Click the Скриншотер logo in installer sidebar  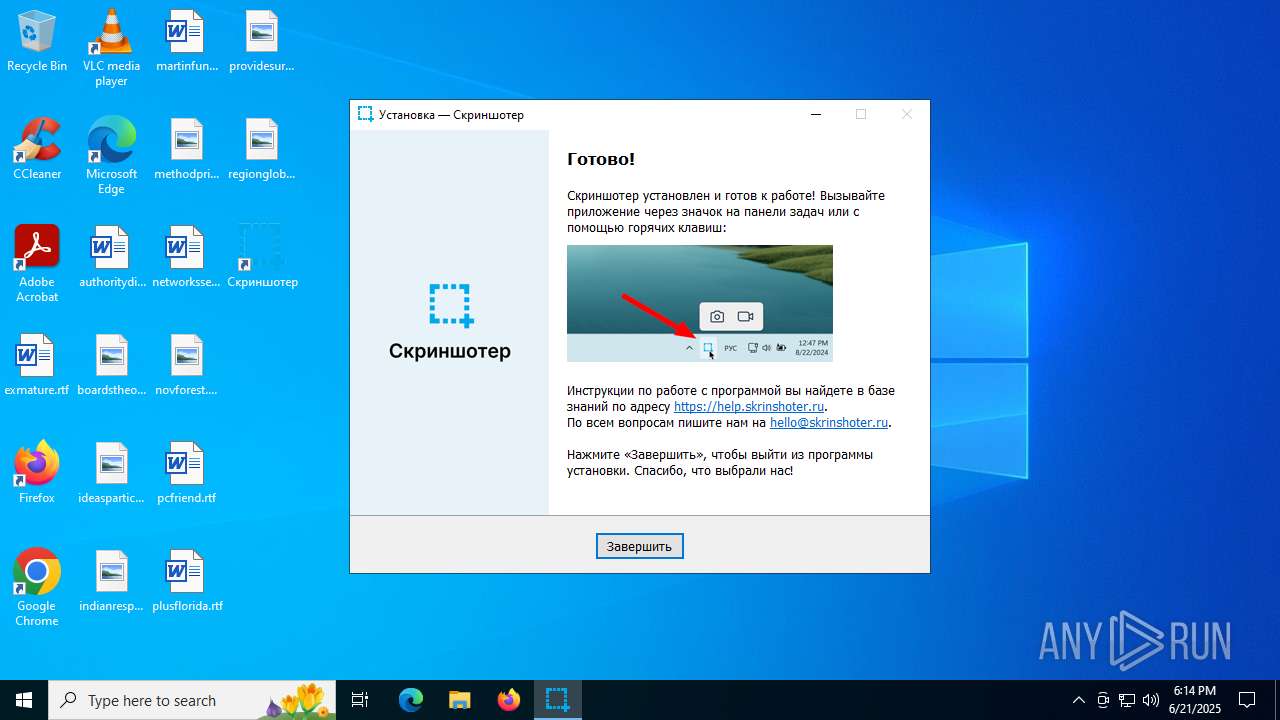point(450,322)
